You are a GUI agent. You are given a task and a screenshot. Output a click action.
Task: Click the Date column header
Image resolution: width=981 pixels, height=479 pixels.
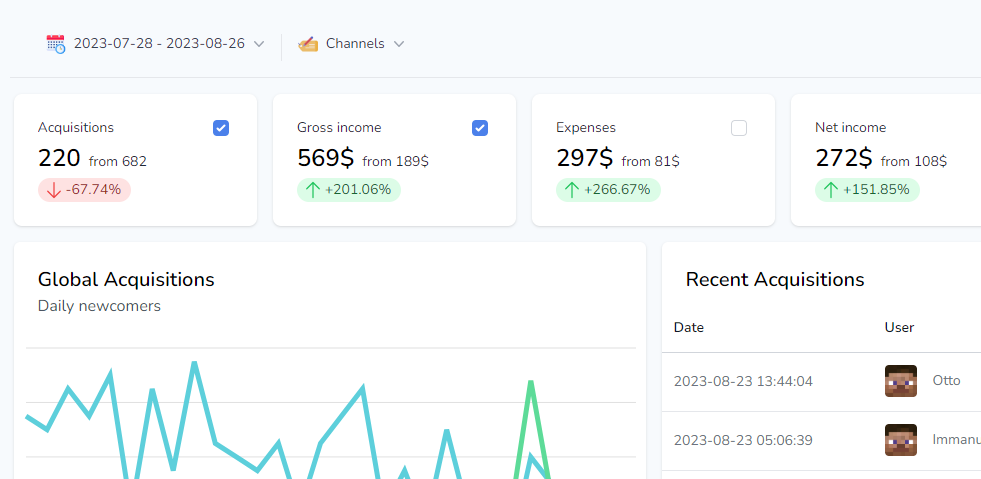689,327
